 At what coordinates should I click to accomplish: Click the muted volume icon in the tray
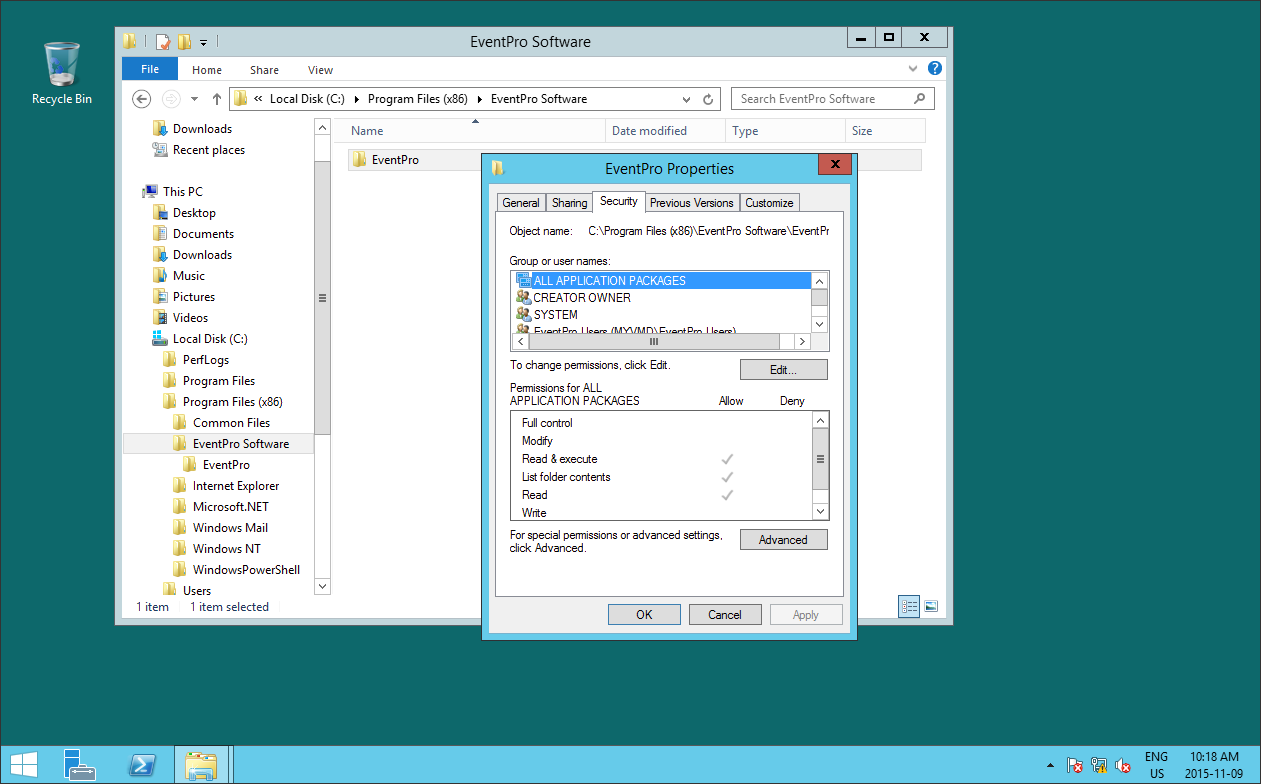coord(1122,765)
